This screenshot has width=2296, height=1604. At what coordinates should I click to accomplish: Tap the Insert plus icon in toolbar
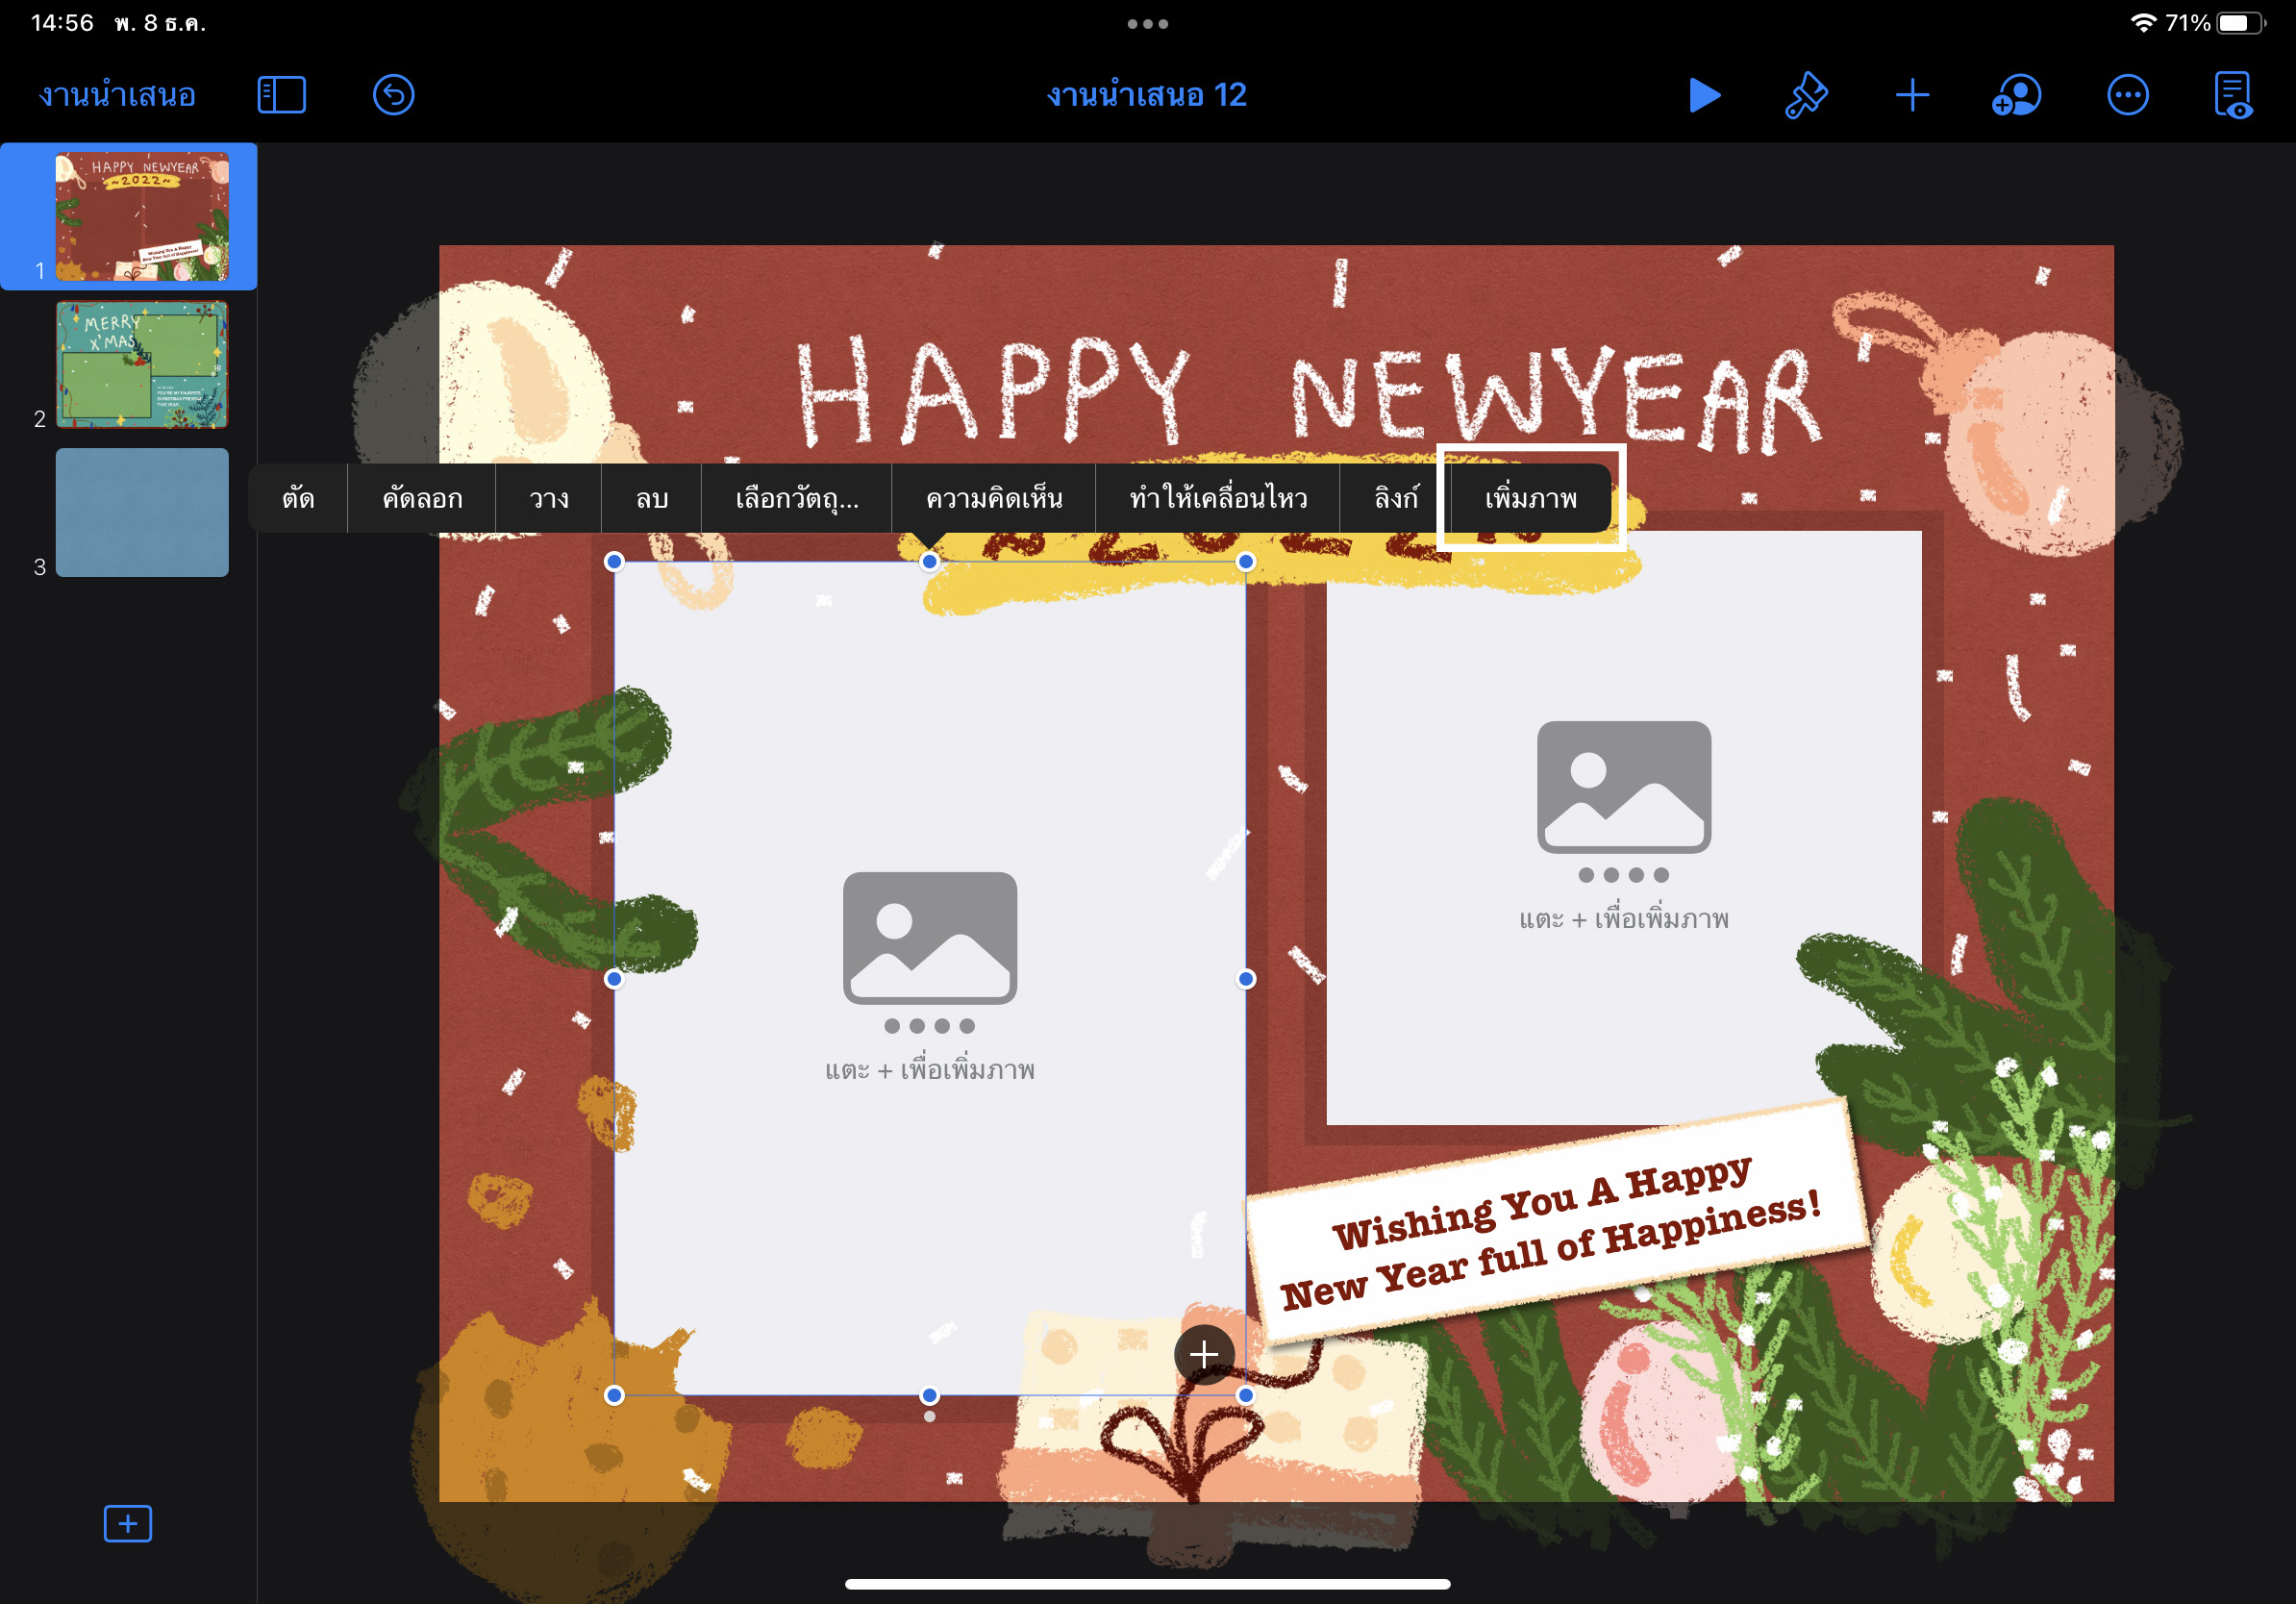pos(1911,95)
